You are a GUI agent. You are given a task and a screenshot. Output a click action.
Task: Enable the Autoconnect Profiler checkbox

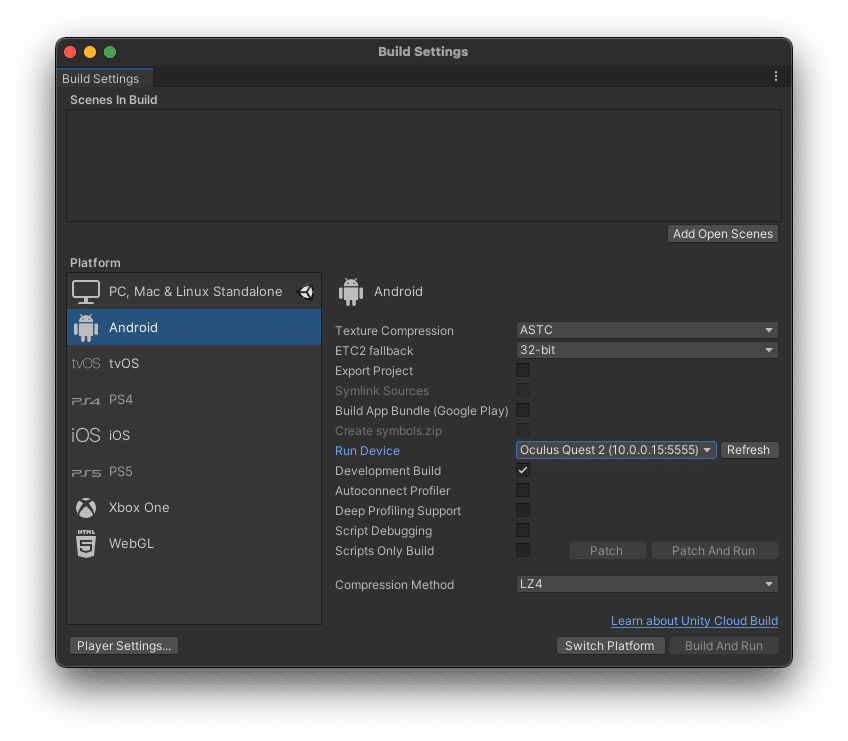(x=523, y=491)
